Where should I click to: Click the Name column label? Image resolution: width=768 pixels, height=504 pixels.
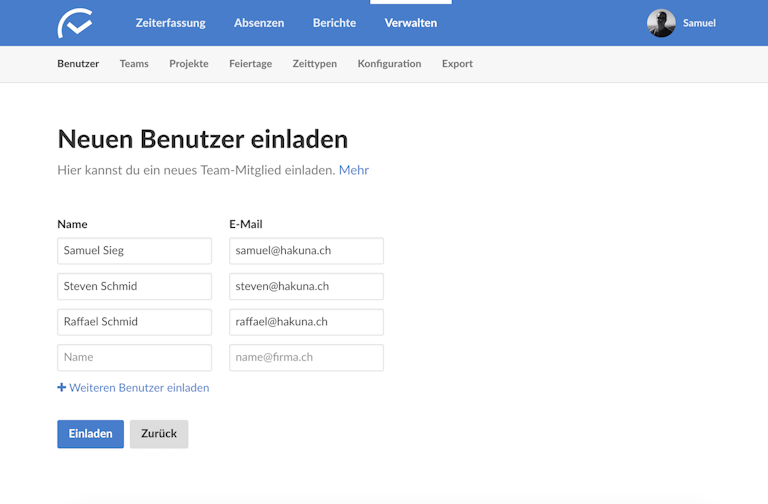[x=72, y=224]
